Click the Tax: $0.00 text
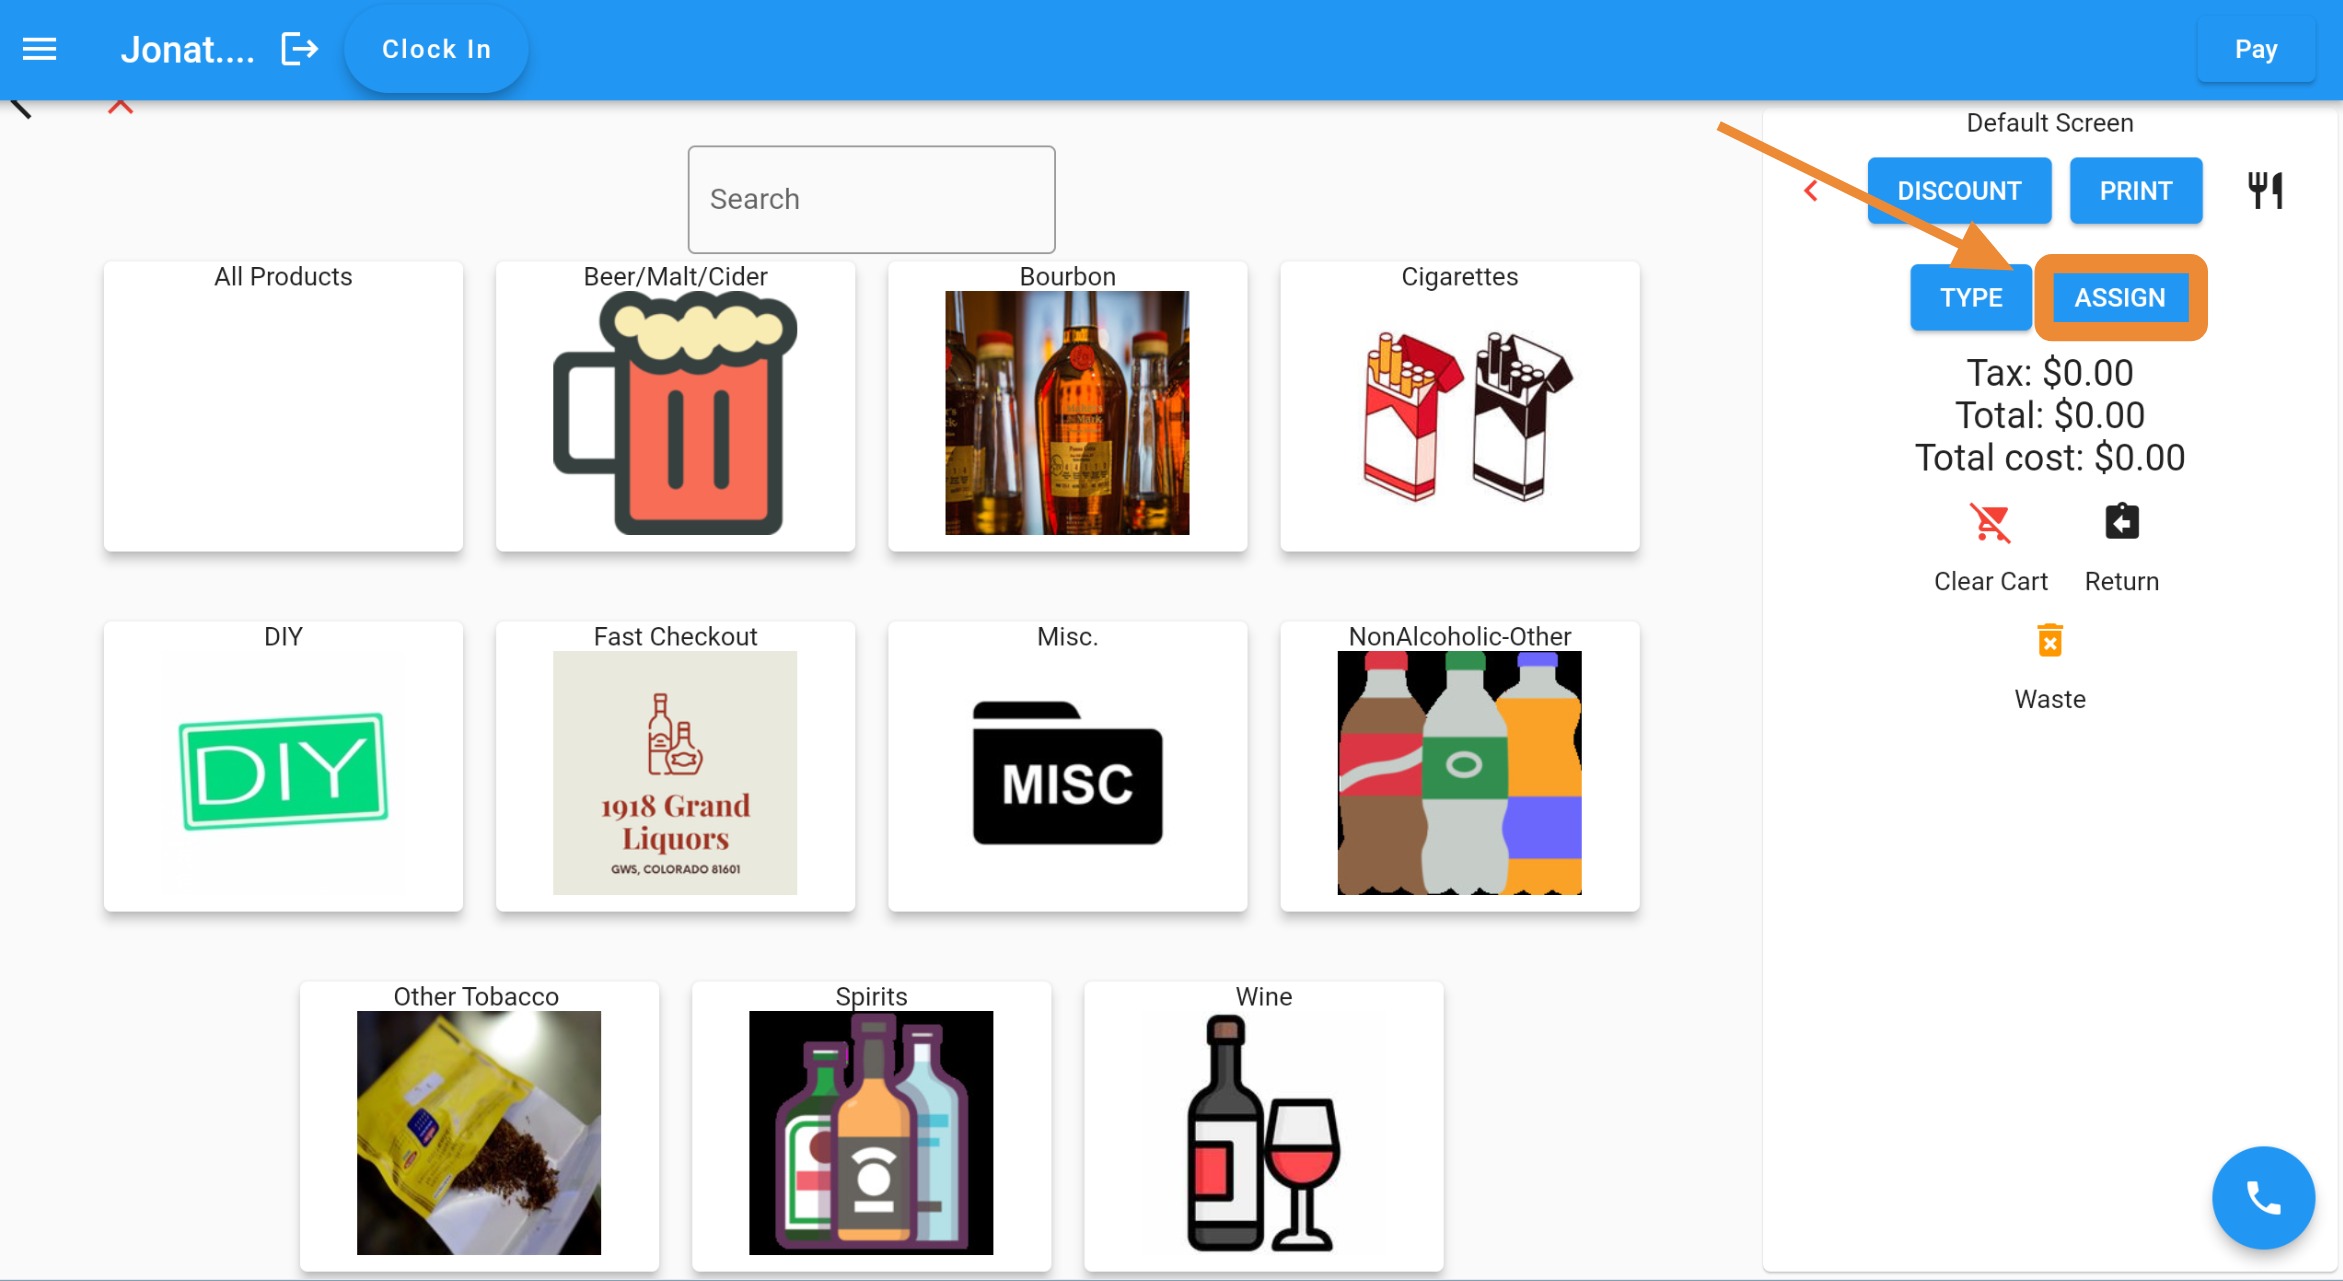The height and width of the screenshot is (1281, 2343). pos(2049,373)
